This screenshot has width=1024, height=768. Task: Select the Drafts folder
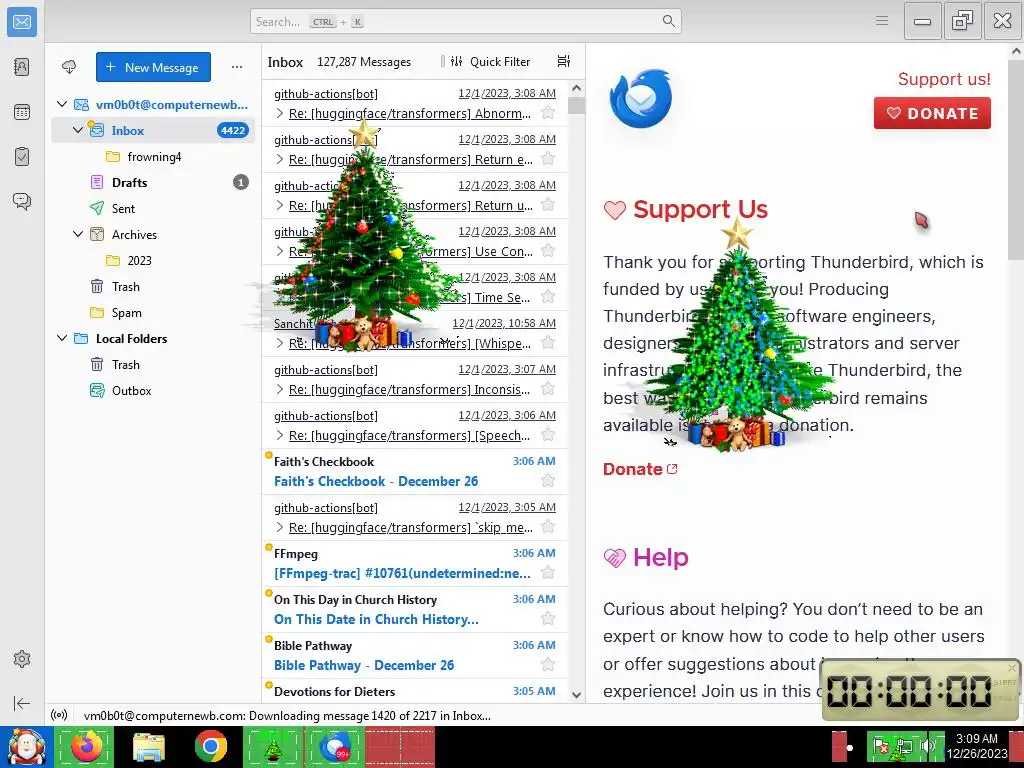coord(153,182)
